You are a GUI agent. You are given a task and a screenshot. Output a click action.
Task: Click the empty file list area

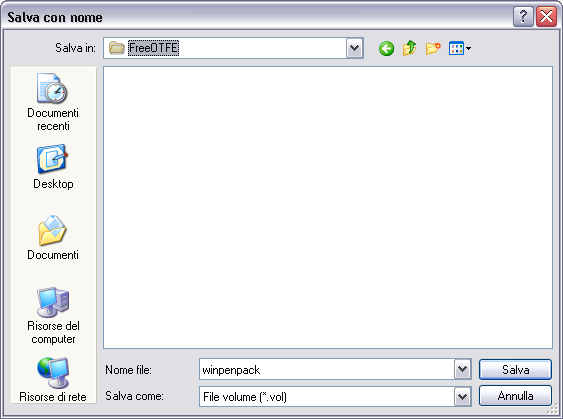[328, 207]
